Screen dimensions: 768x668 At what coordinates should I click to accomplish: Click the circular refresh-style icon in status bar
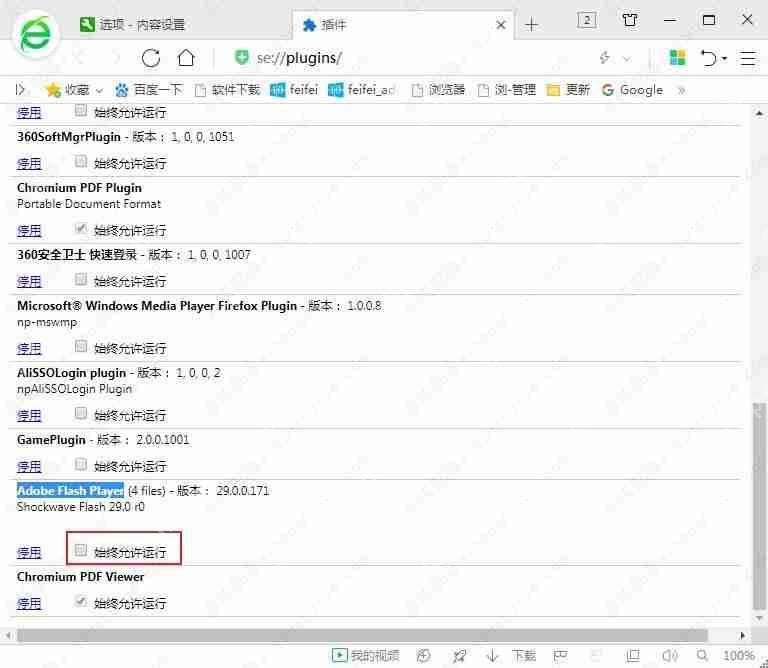424,655
